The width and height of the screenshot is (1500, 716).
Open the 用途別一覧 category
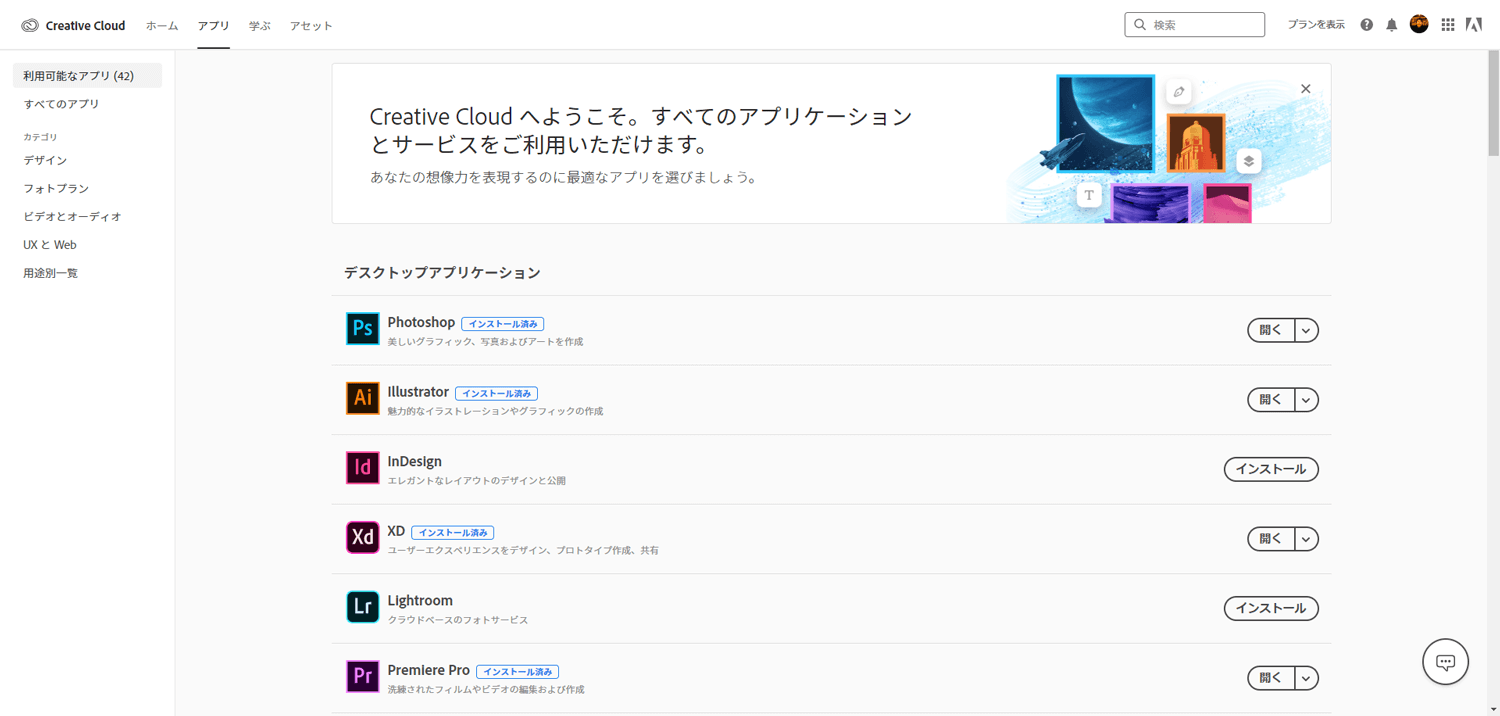point(51,272)
